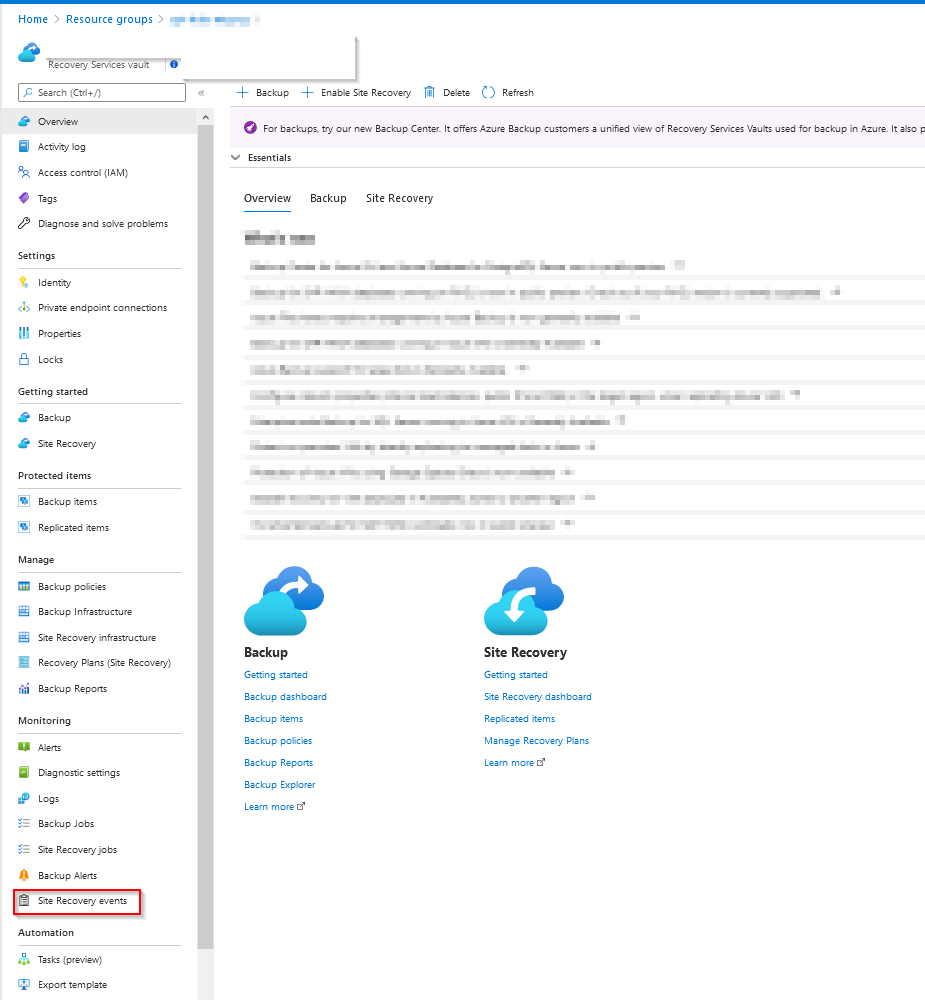
Task: Open the Backup Explorer link
Action: coord(279,784)
